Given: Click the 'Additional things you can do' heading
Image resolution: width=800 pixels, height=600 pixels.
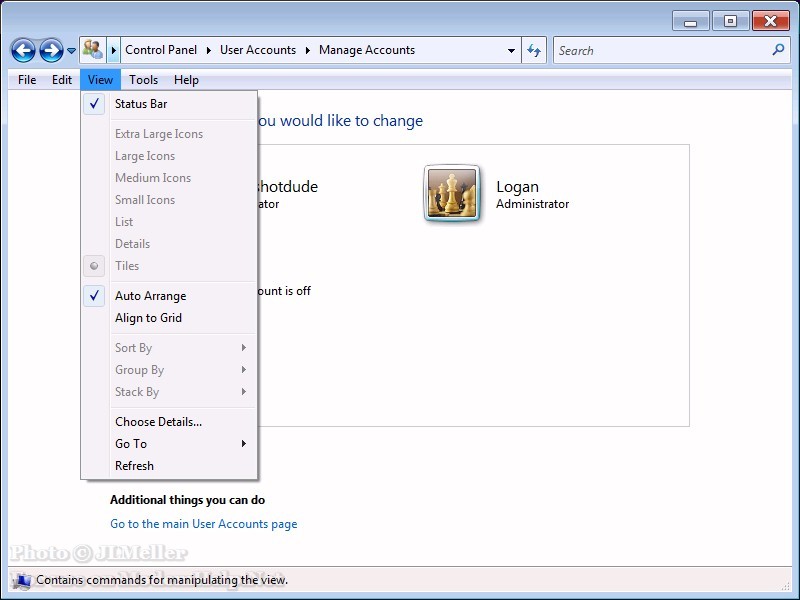Looking at the screenshot, I should point(187,500).
